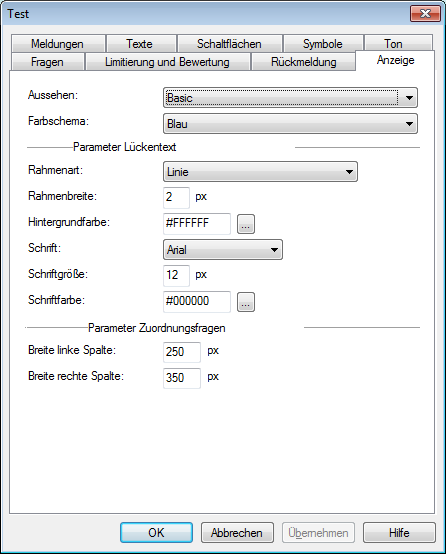Image resolution: width=446 pixels, height=554 pixels.
Task: Select the Rückmeldung tab
Action: coord(304,62)
